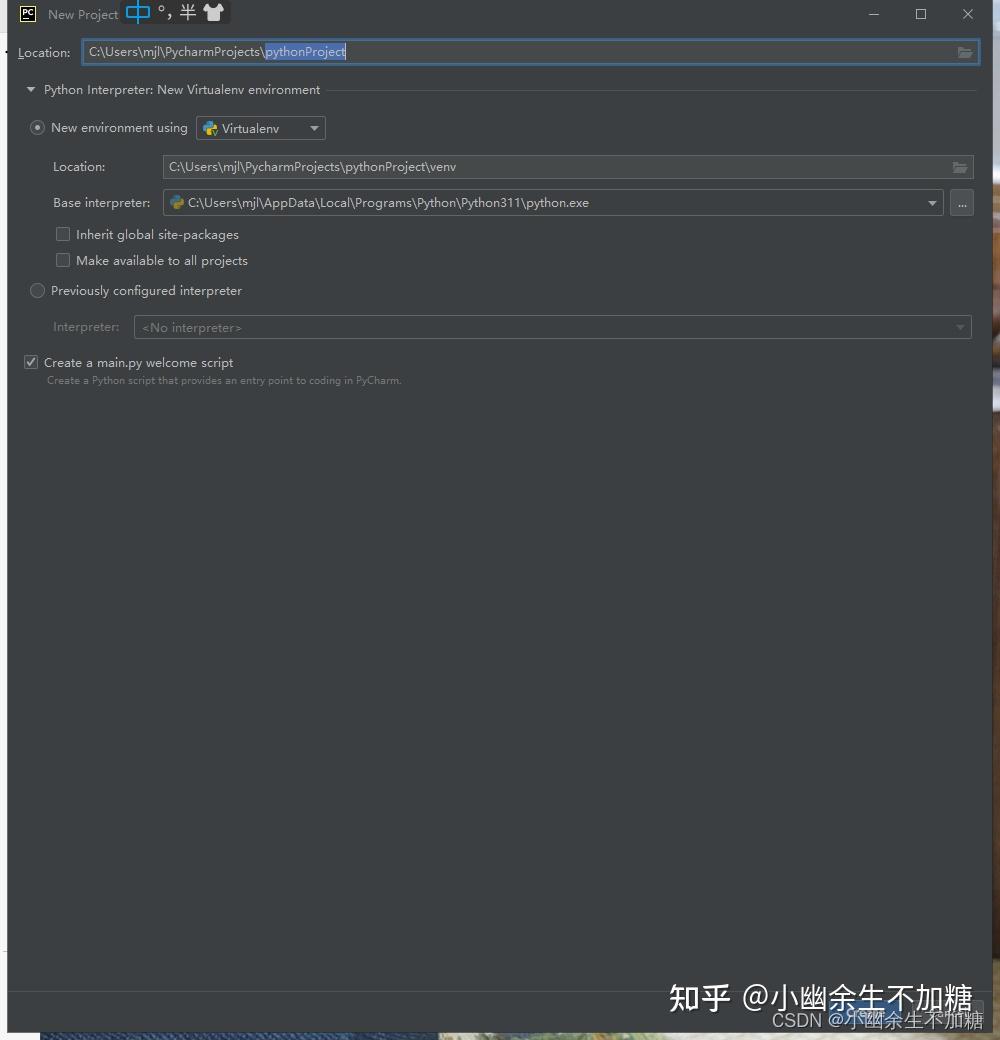
Task: Open the No interpreter dropdown
Action: pos(958,327)
